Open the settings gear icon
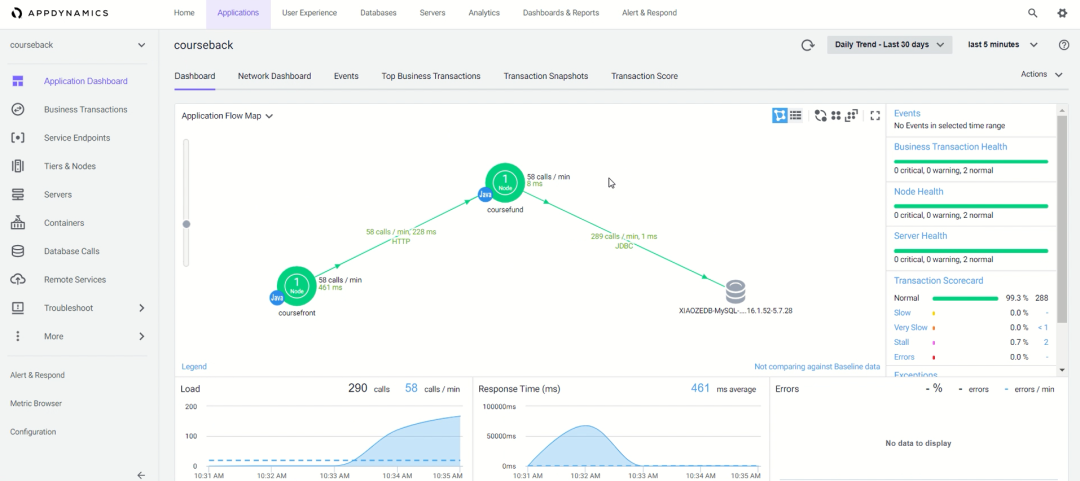Screen dimensions: 1080x481 point(1062,13)
